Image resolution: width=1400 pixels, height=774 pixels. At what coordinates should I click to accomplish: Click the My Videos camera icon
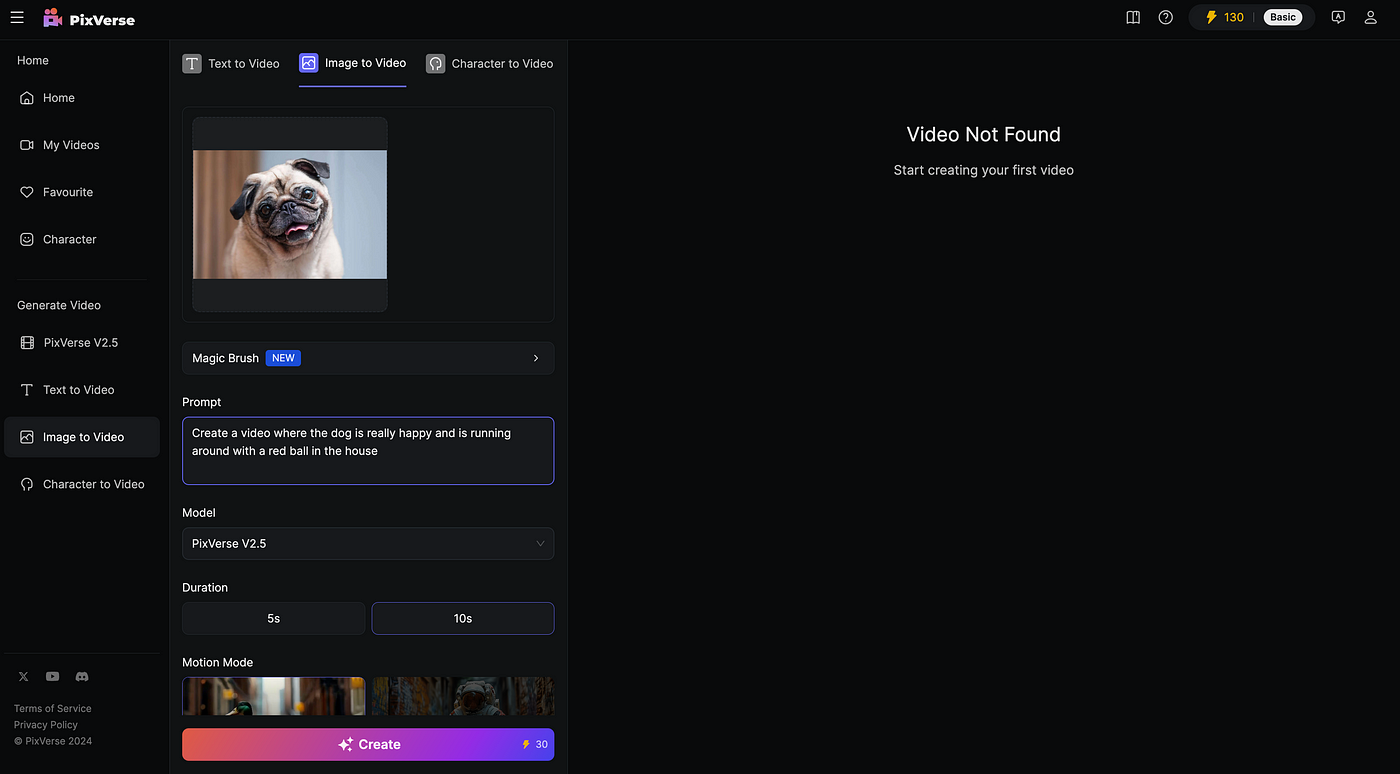(x=27, y=145)
